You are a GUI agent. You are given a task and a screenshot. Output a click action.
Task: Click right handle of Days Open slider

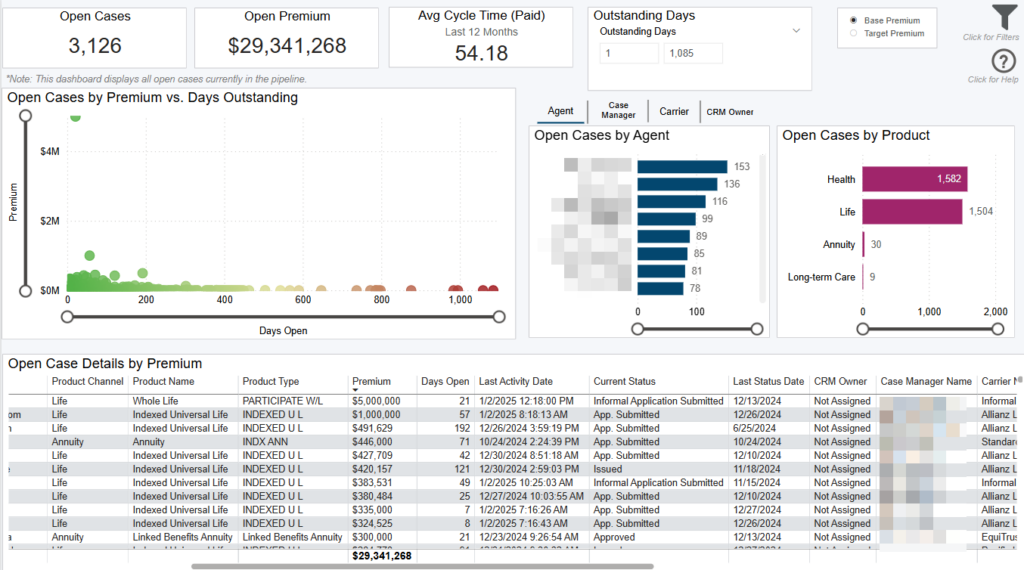pos(500,317)
